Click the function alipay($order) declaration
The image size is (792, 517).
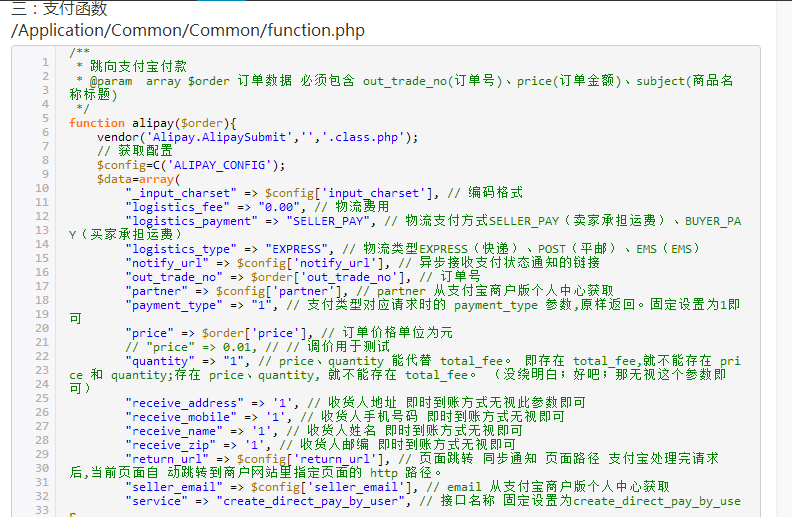point(152,123)
